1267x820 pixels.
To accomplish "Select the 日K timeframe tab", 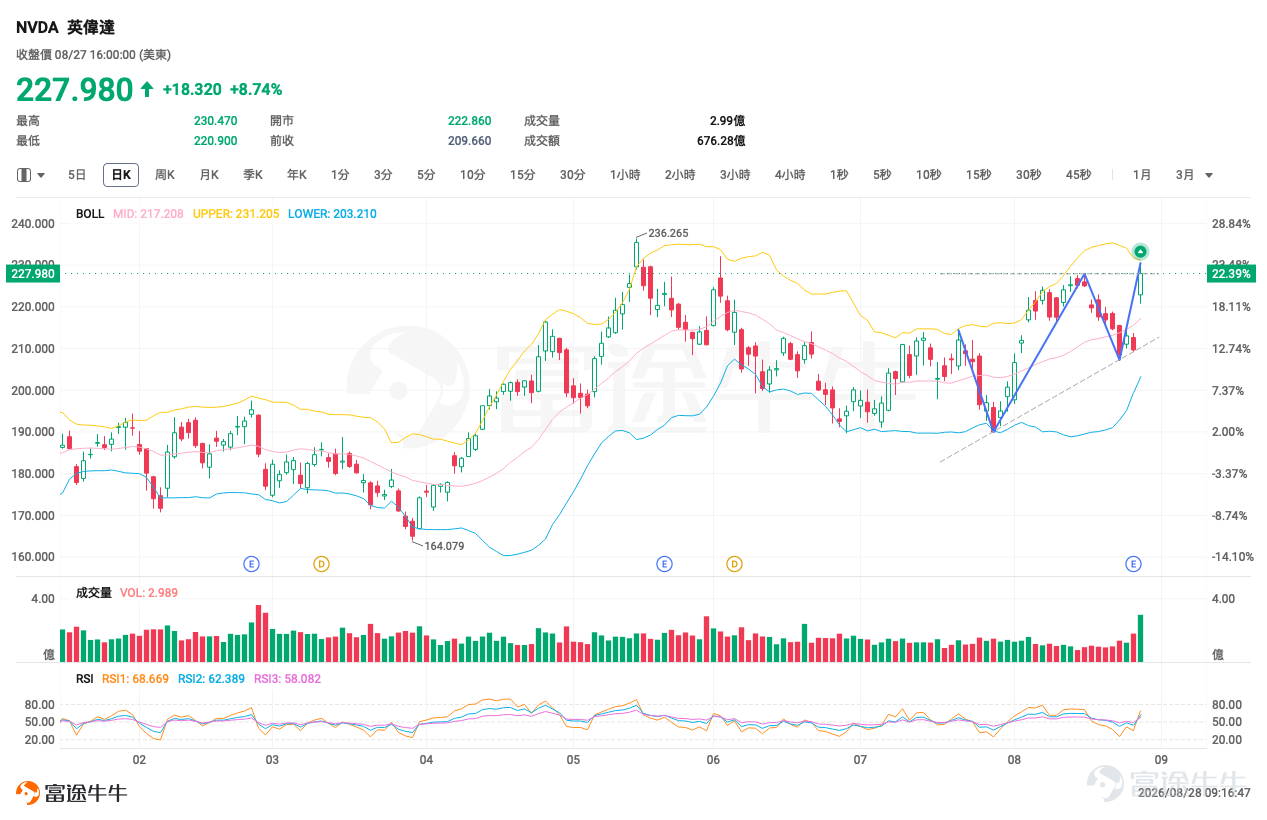I will 121,175.
